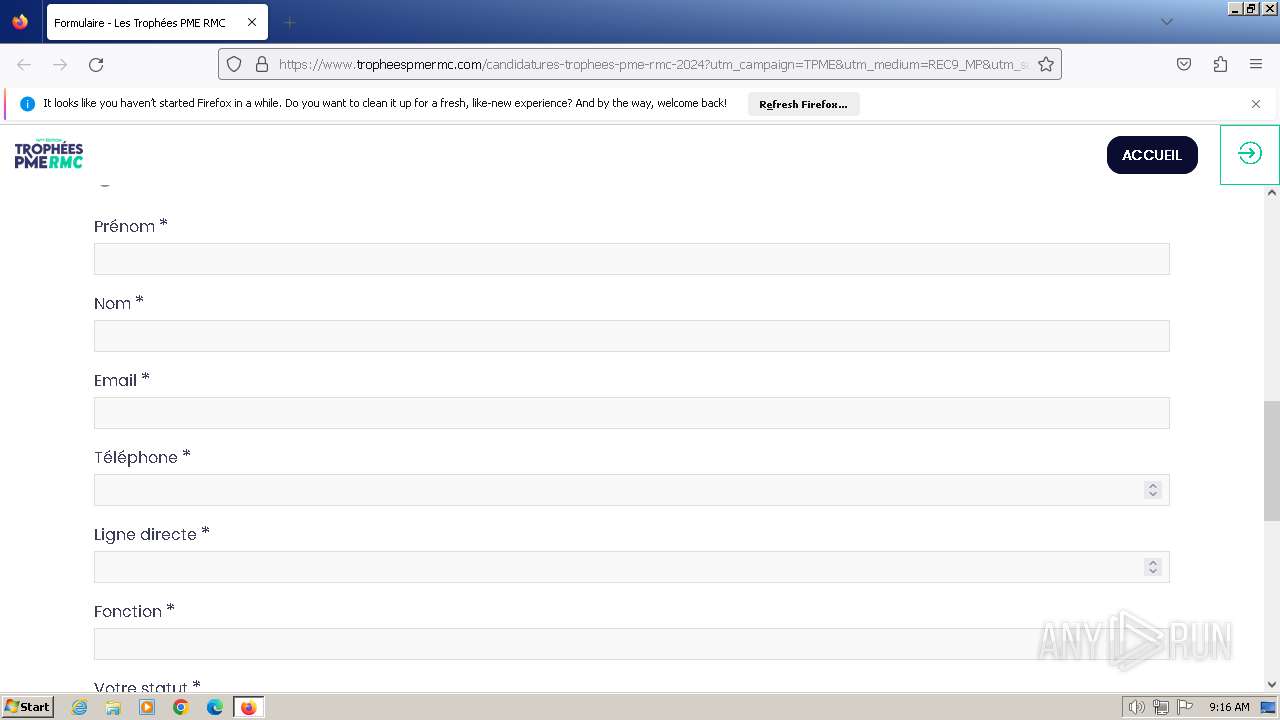
Task: Click the Prénom * label
Action: [131, 226]
